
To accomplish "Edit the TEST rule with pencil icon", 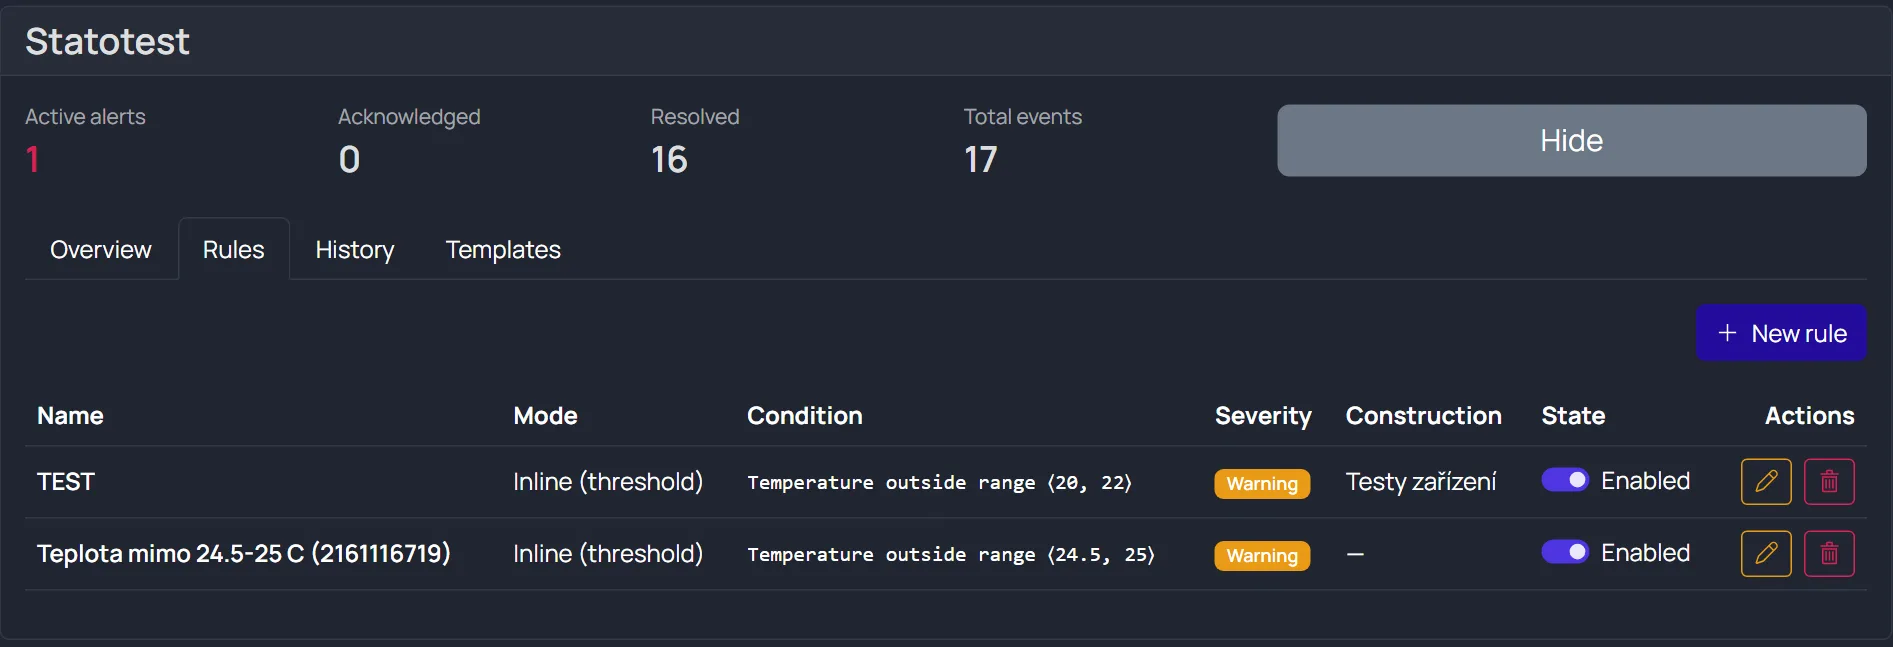I will 1766,481.
